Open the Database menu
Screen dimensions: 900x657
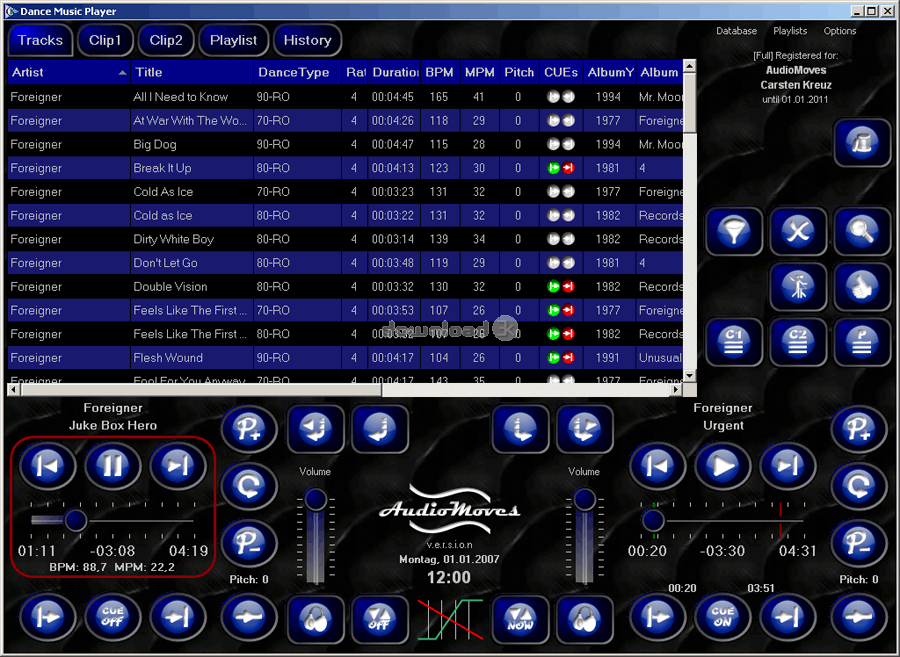point(736,31)
